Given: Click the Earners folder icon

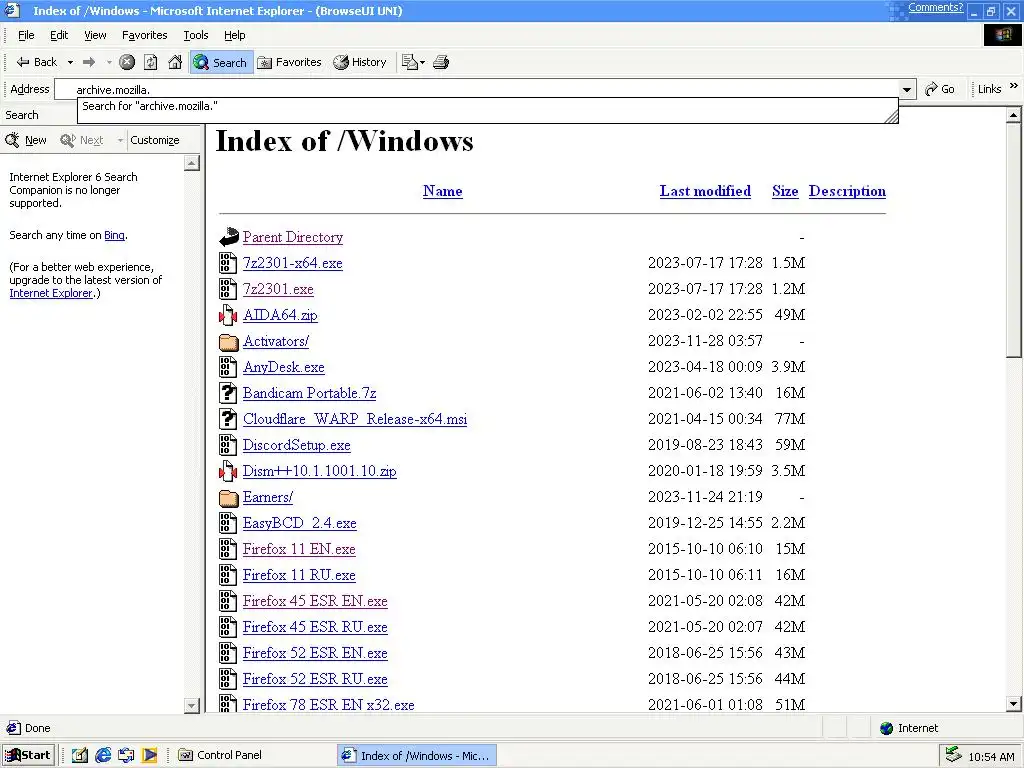Looking at the screenshot, I should 229,498.
